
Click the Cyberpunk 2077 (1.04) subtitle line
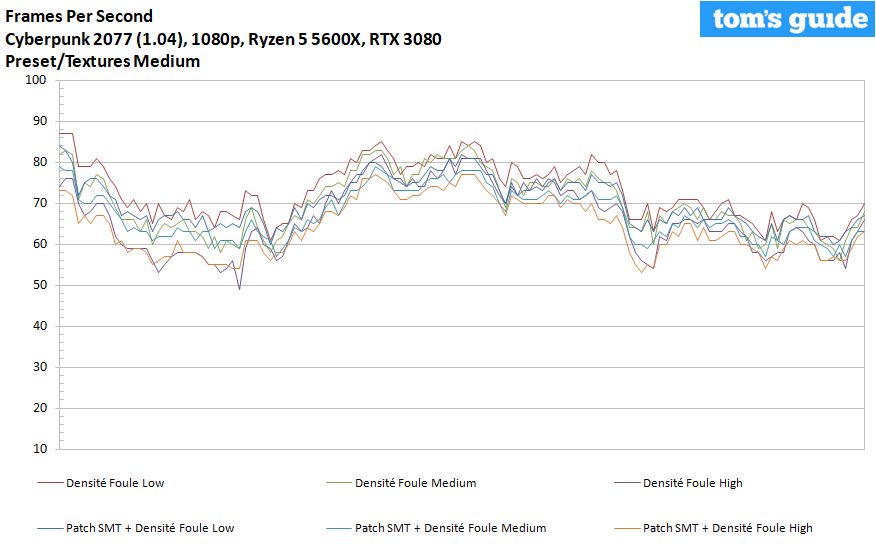tap(223, 39)
